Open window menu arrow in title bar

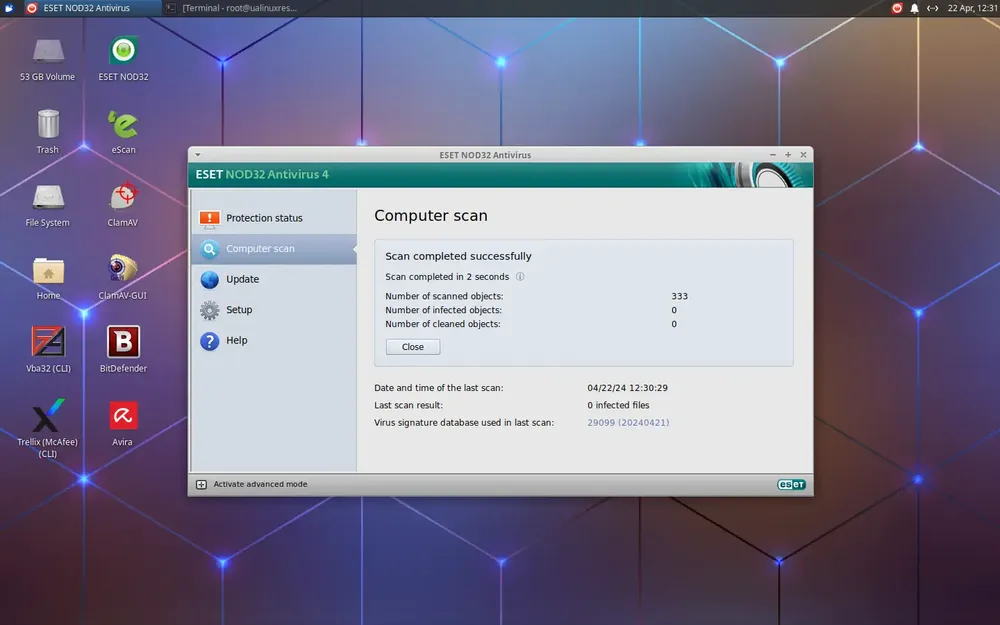pos(198,155)
